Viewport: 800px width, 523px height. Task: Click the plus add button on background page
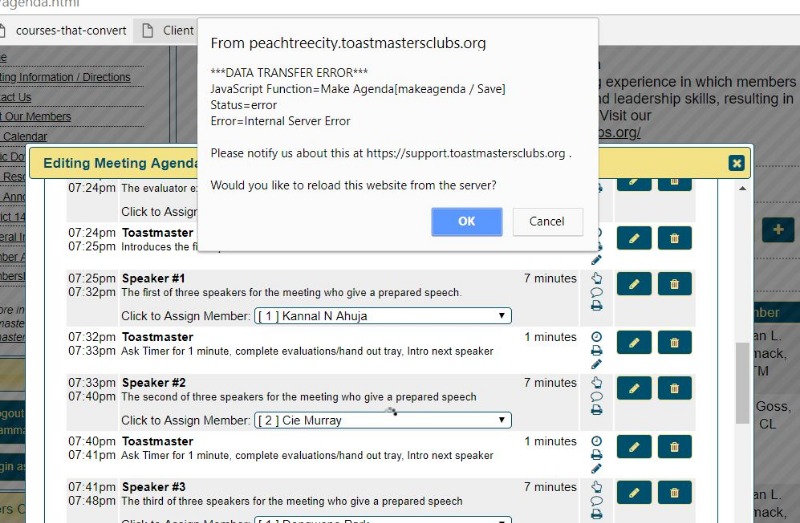click(x=778, y=230)
